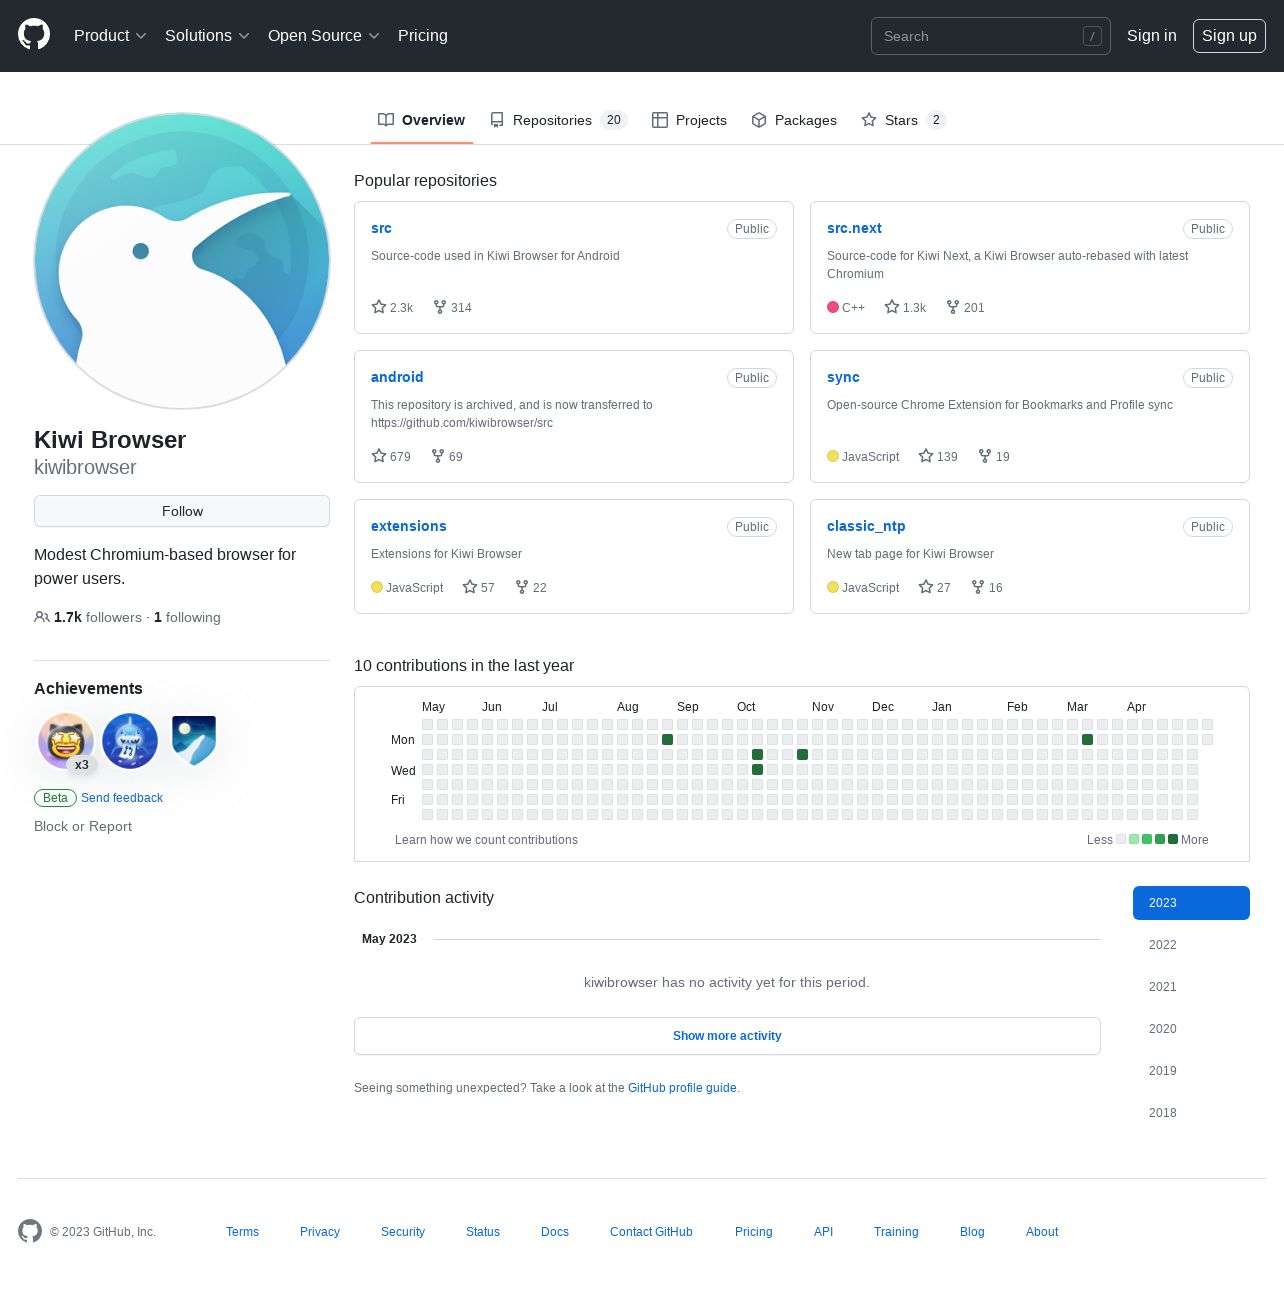The width and height of the screenshot is (1284, 1293).
Task: Open the Open Source dropdown
Action: 323,36
